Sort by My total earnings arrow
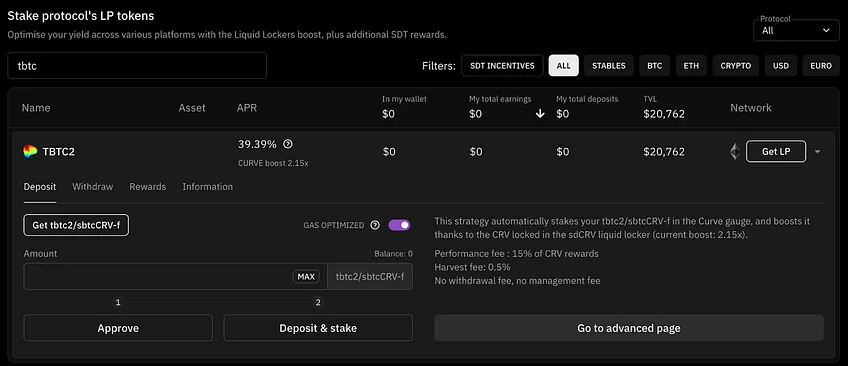Image resolution: width=848 pixels, height=366 pixels. click(540, 114)
